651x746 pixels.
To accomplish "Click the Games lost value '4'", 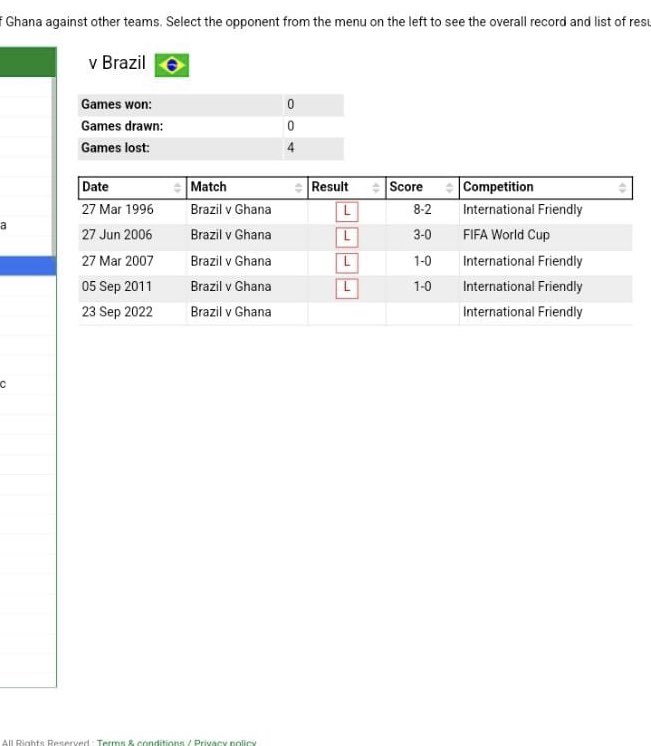I will point(290,148).
